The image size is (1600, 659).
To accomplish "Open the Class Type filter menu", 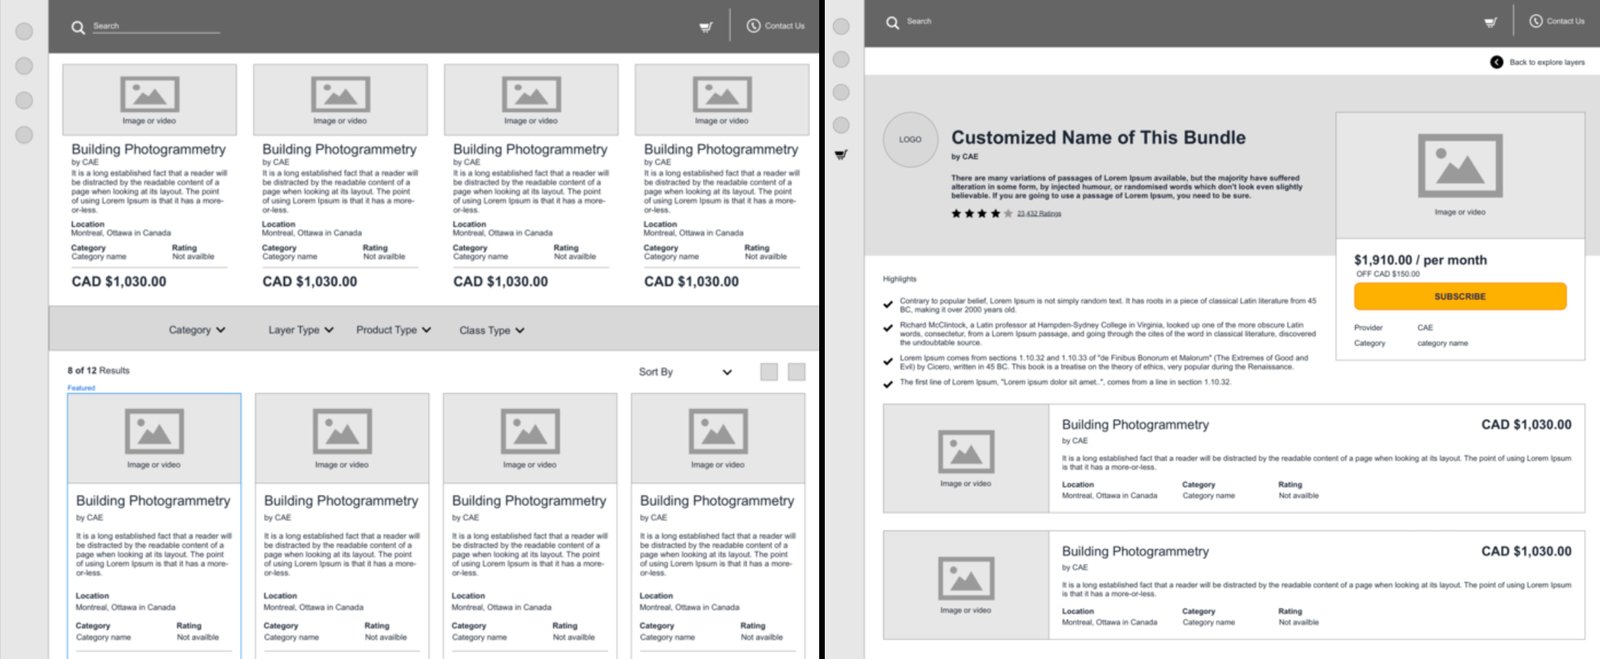I will coord(491,330).
